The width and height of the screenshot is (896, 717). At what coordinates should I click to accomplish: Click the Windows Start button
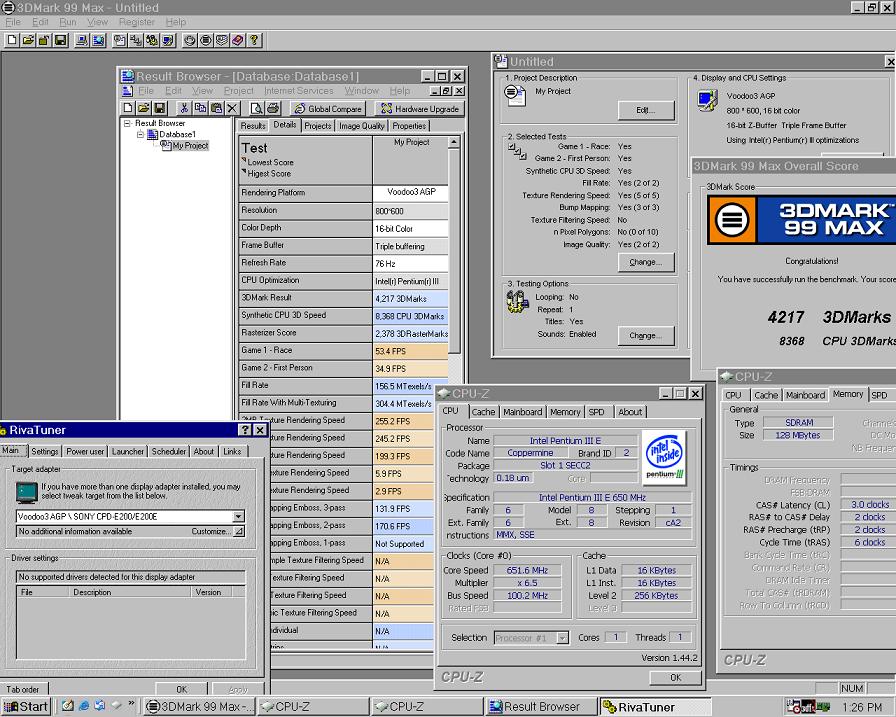(26, 707)
